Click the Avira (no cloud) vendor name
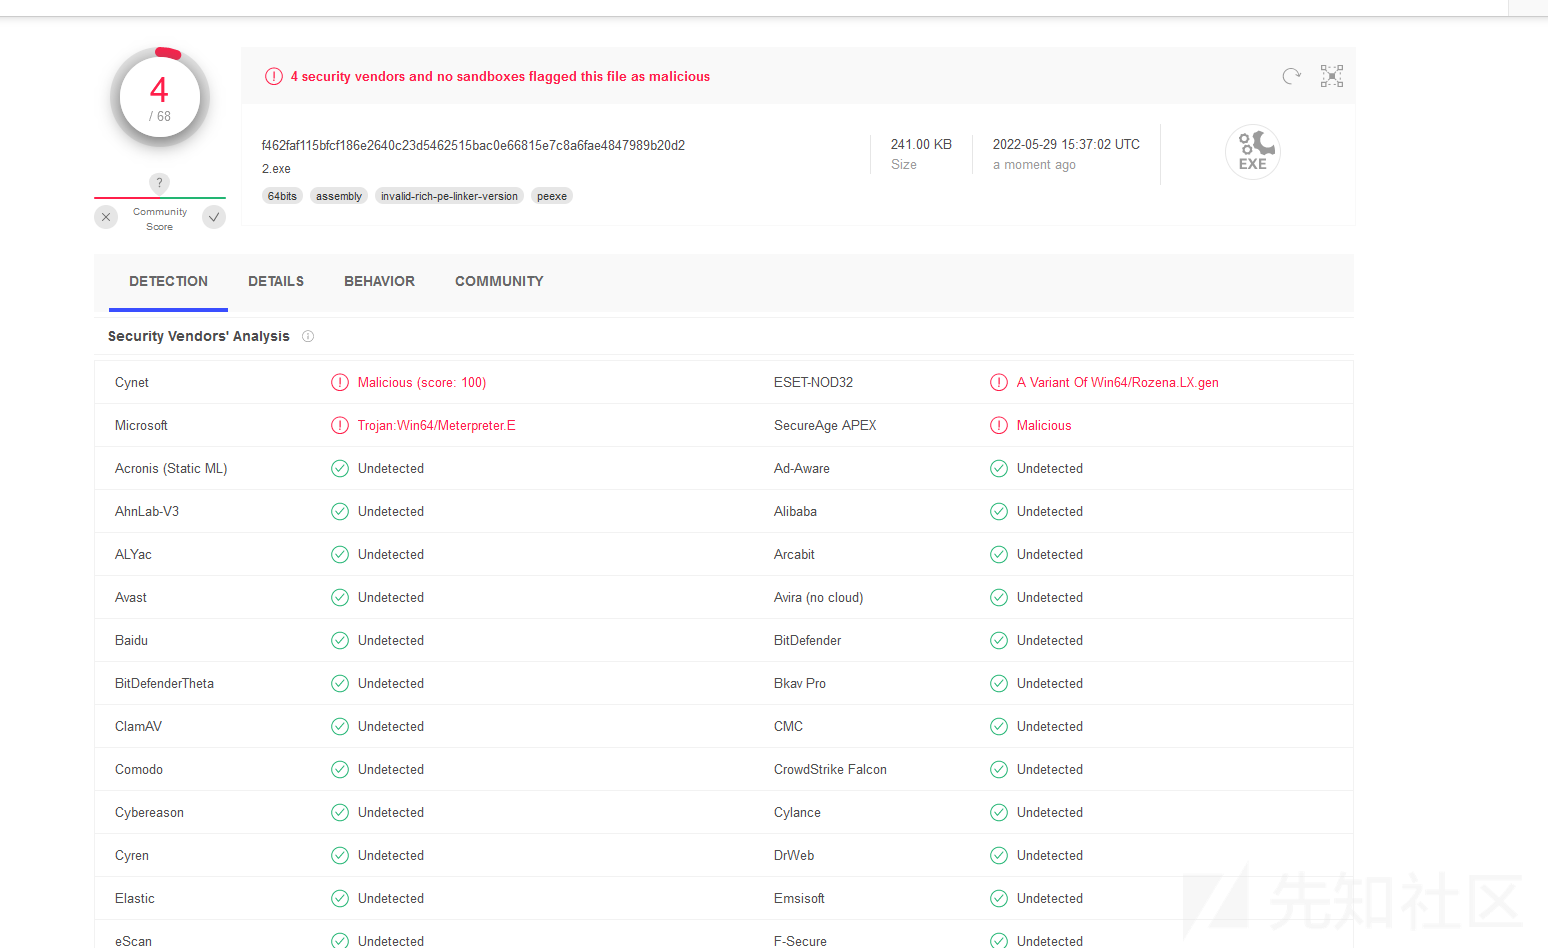The width and height of the screenshot is (1548, 948). tap(818, 597)
